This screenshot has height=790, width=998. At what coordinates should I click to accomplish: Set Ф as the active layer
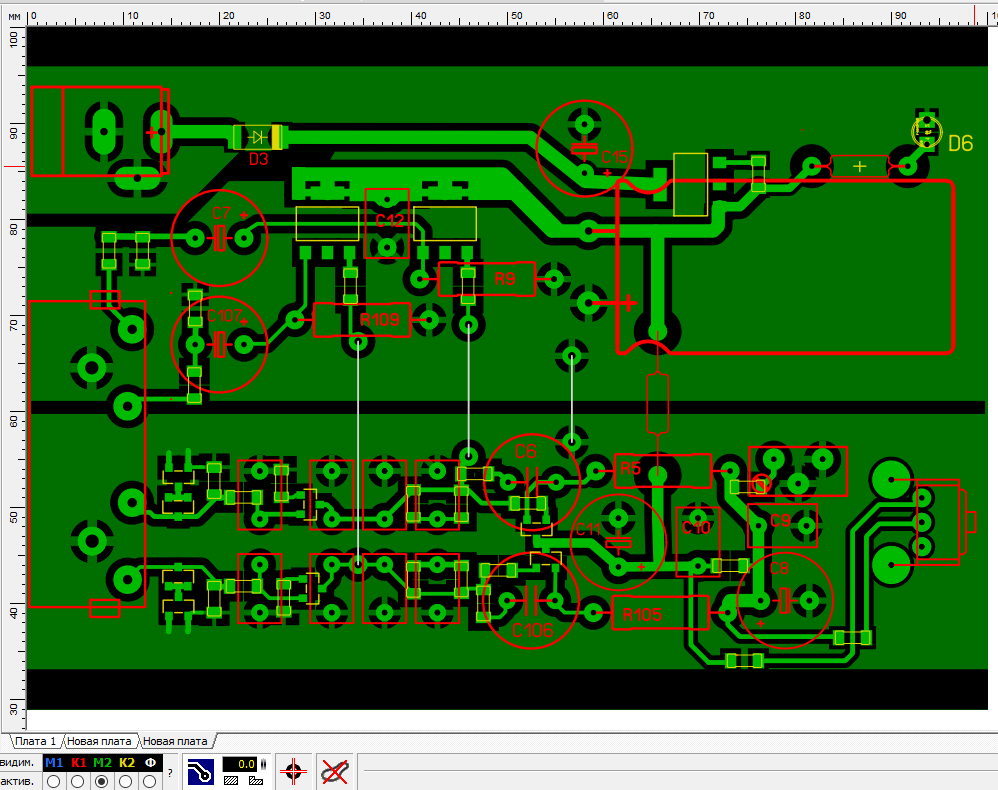[x=150, y=781]
